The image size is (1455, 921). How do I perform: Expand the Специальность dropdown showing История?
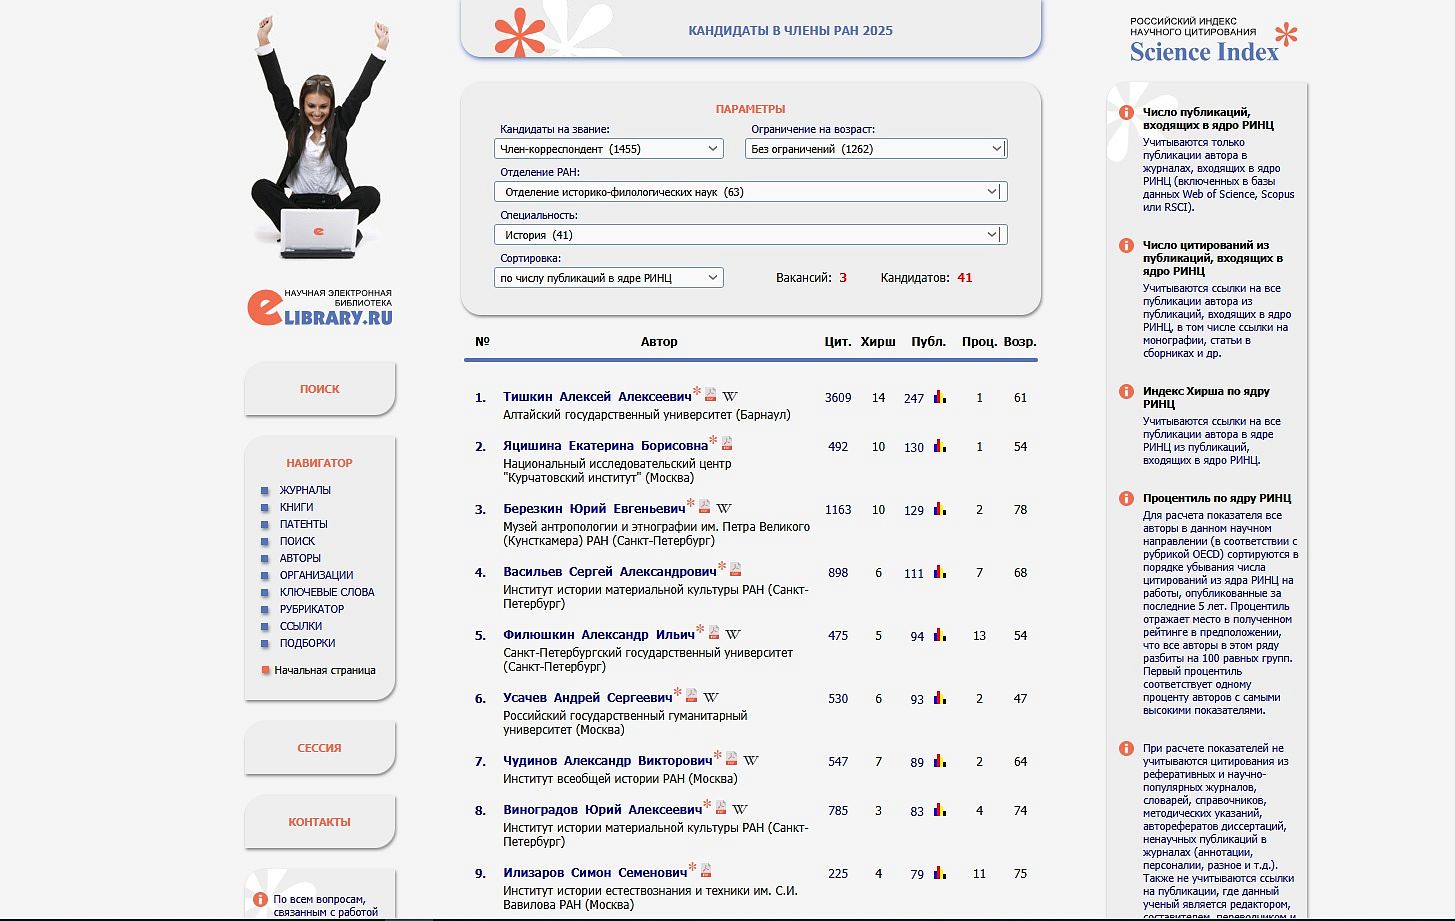[x=750, y=235]
